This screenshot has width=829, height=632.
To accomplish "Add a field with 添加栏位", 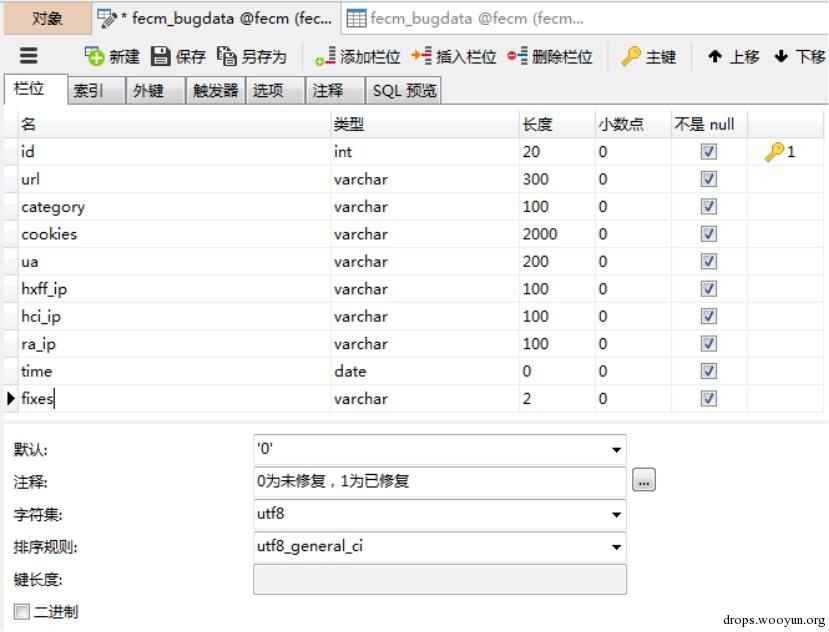I will tap(325, 56).
